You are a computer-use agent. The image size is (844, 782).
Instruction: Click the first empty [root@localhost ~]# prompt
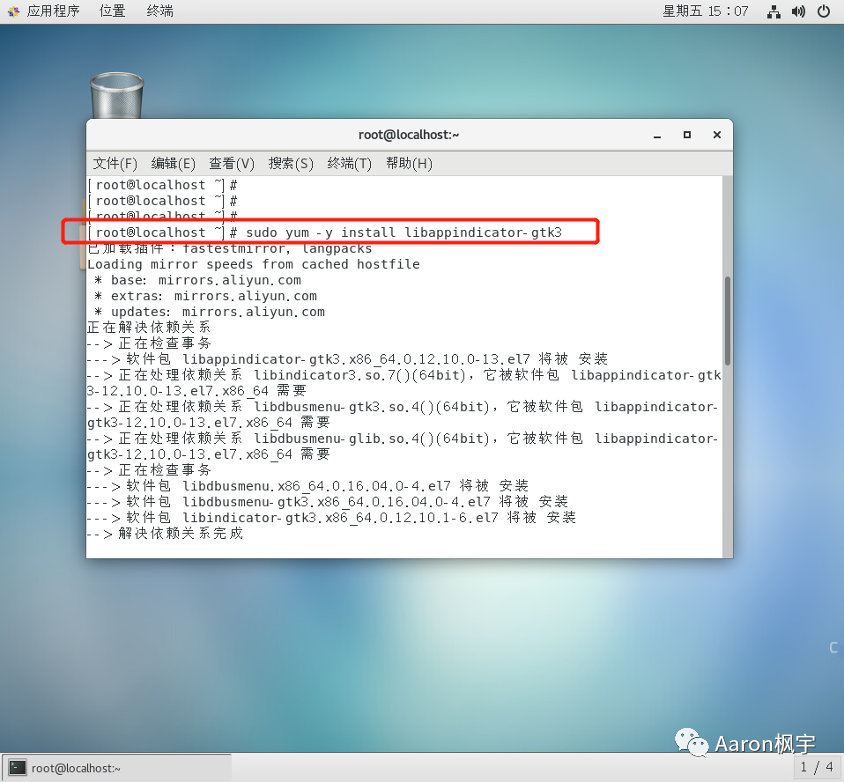162,185
